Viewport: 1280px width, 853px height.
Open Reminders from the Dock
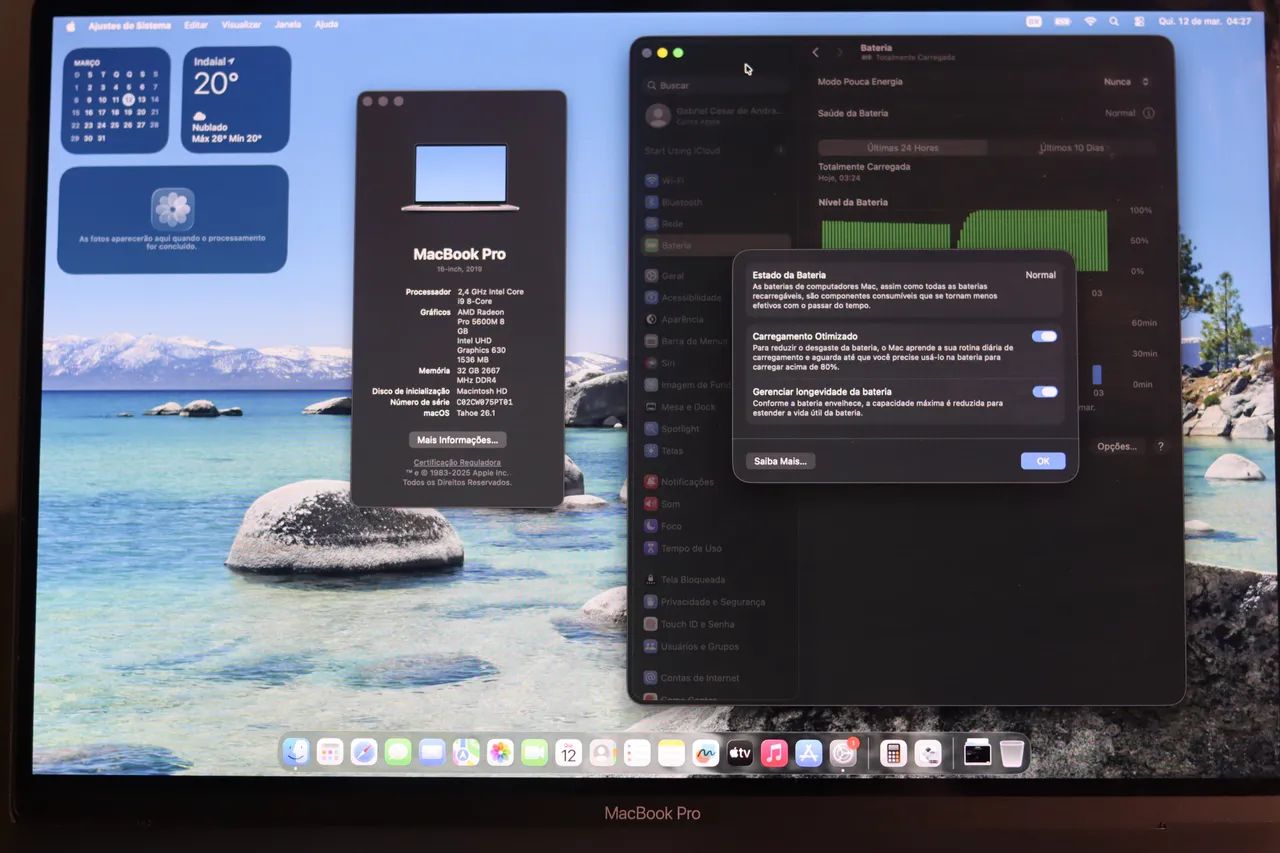click(x=637, y=752)
